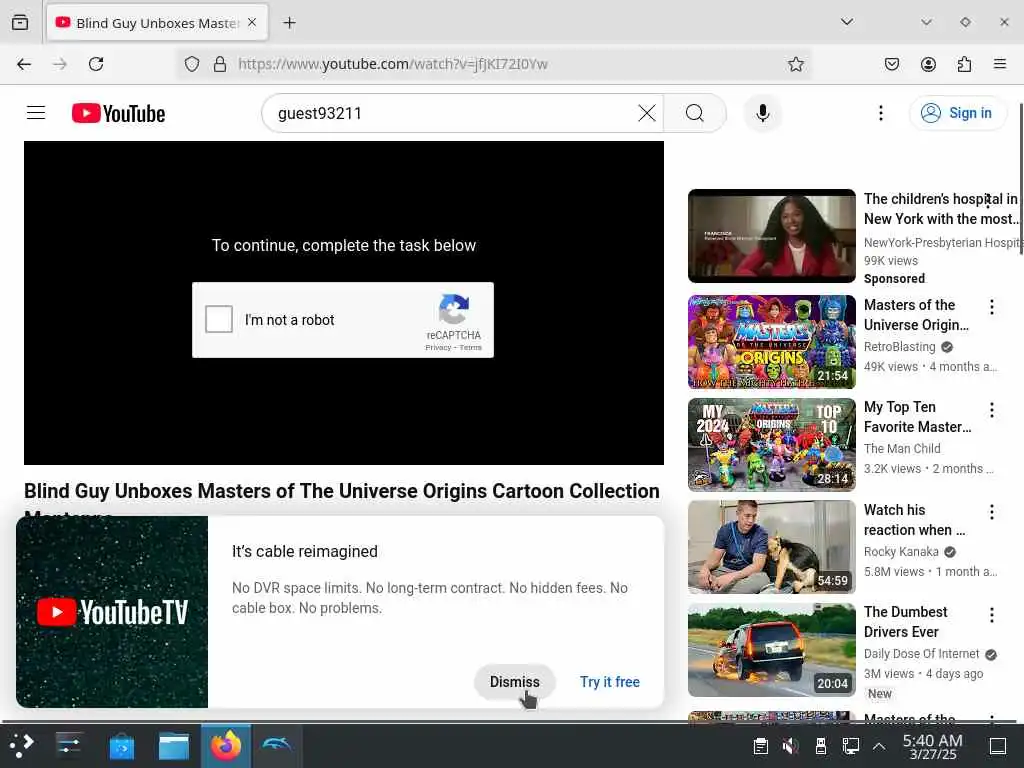The height and width of the screenshot is (768, 1024).
Task: Open the clock showing 5:40 AM
Action: 932,746
